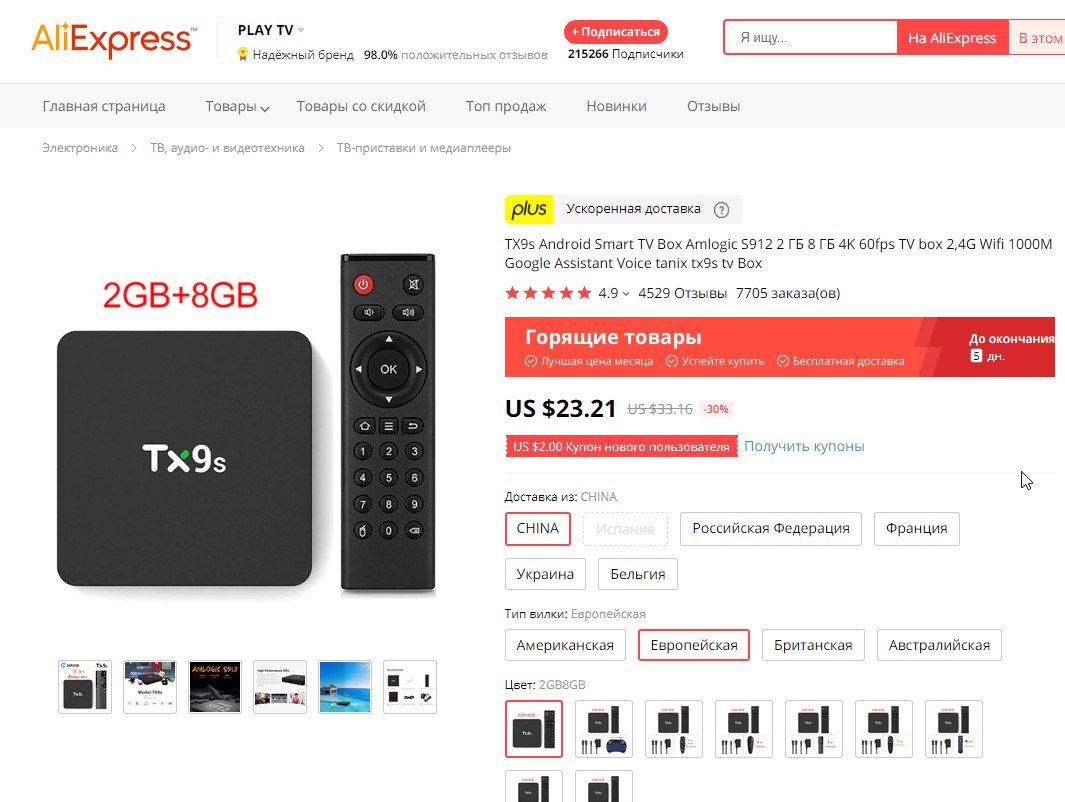
Task: Expand the PLAY TV store dropdown
Action: tap(301, 31)
